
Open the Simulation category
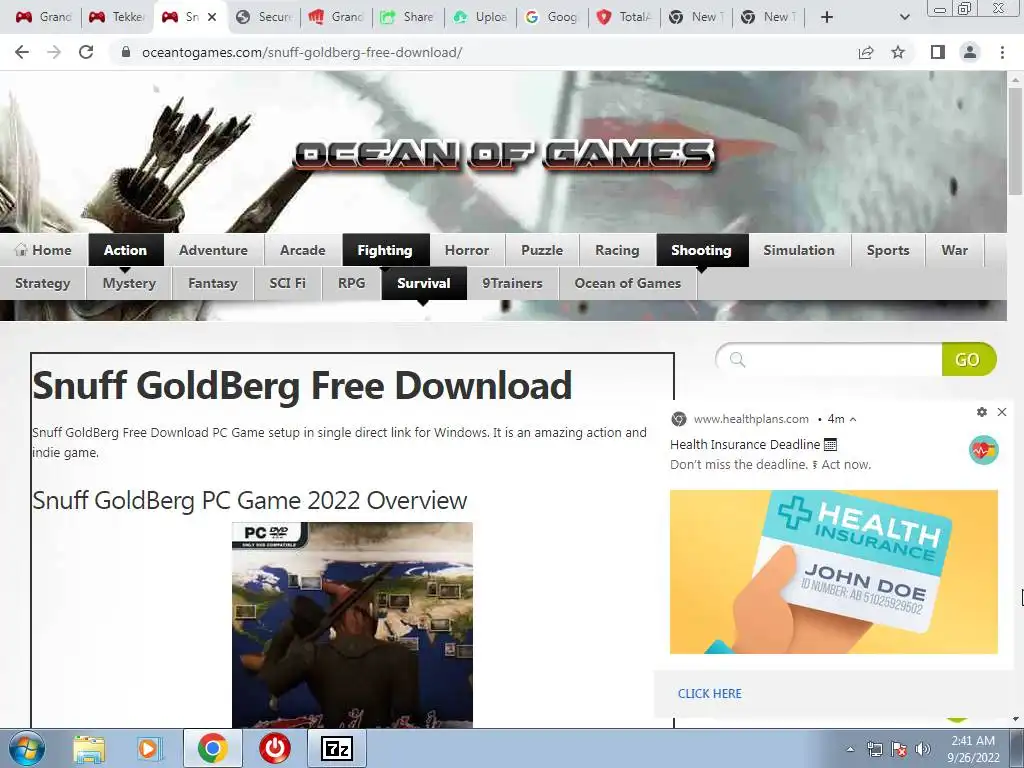coord(799,250)
